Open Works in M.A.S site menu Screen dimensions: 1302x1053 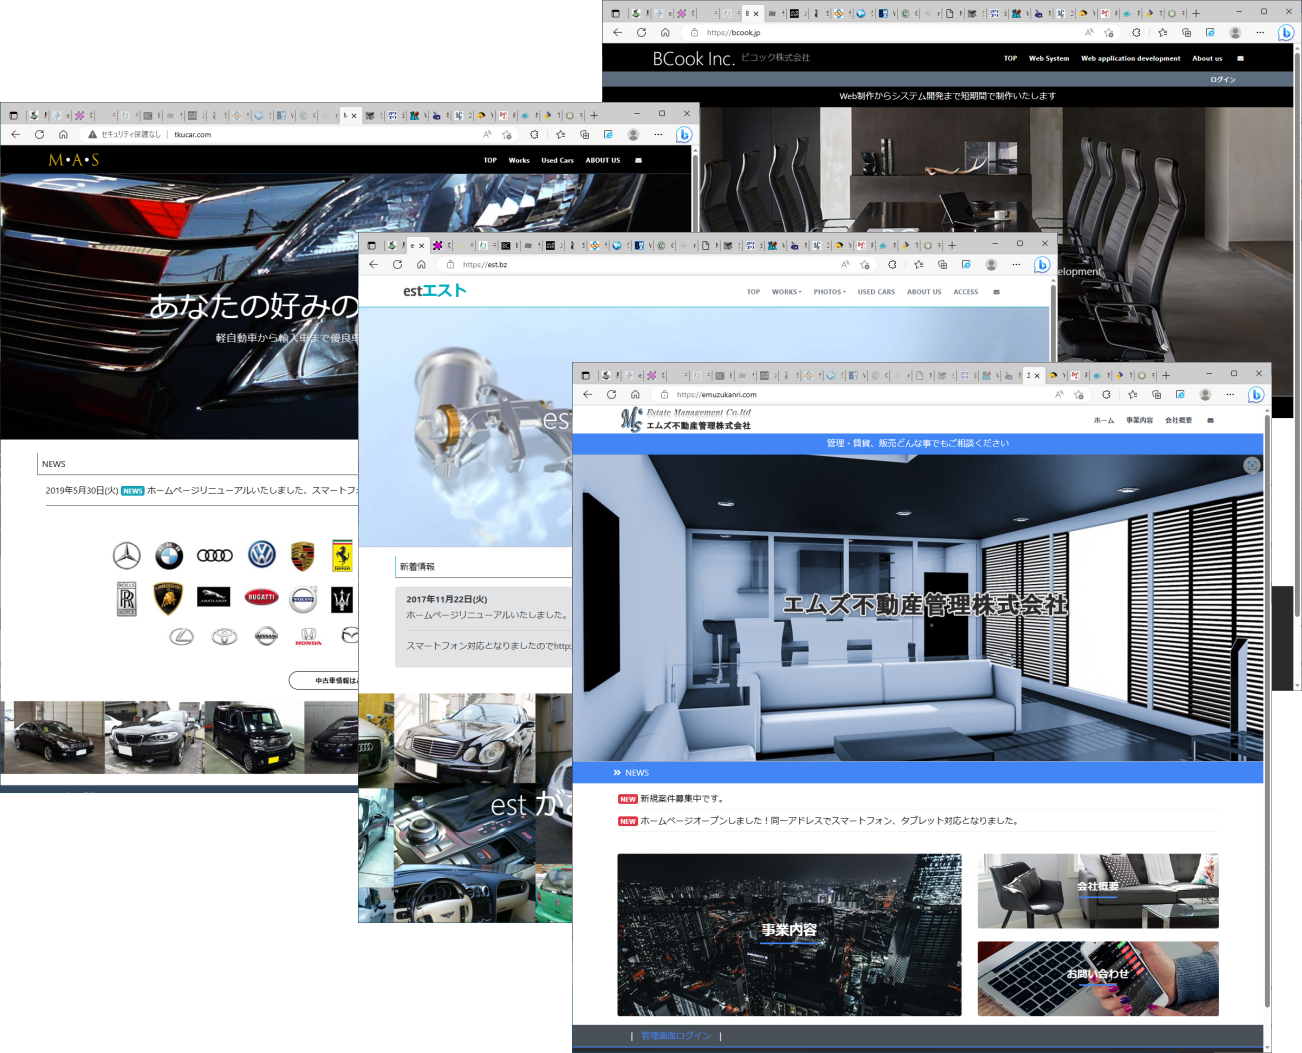(x=519, y=160)
